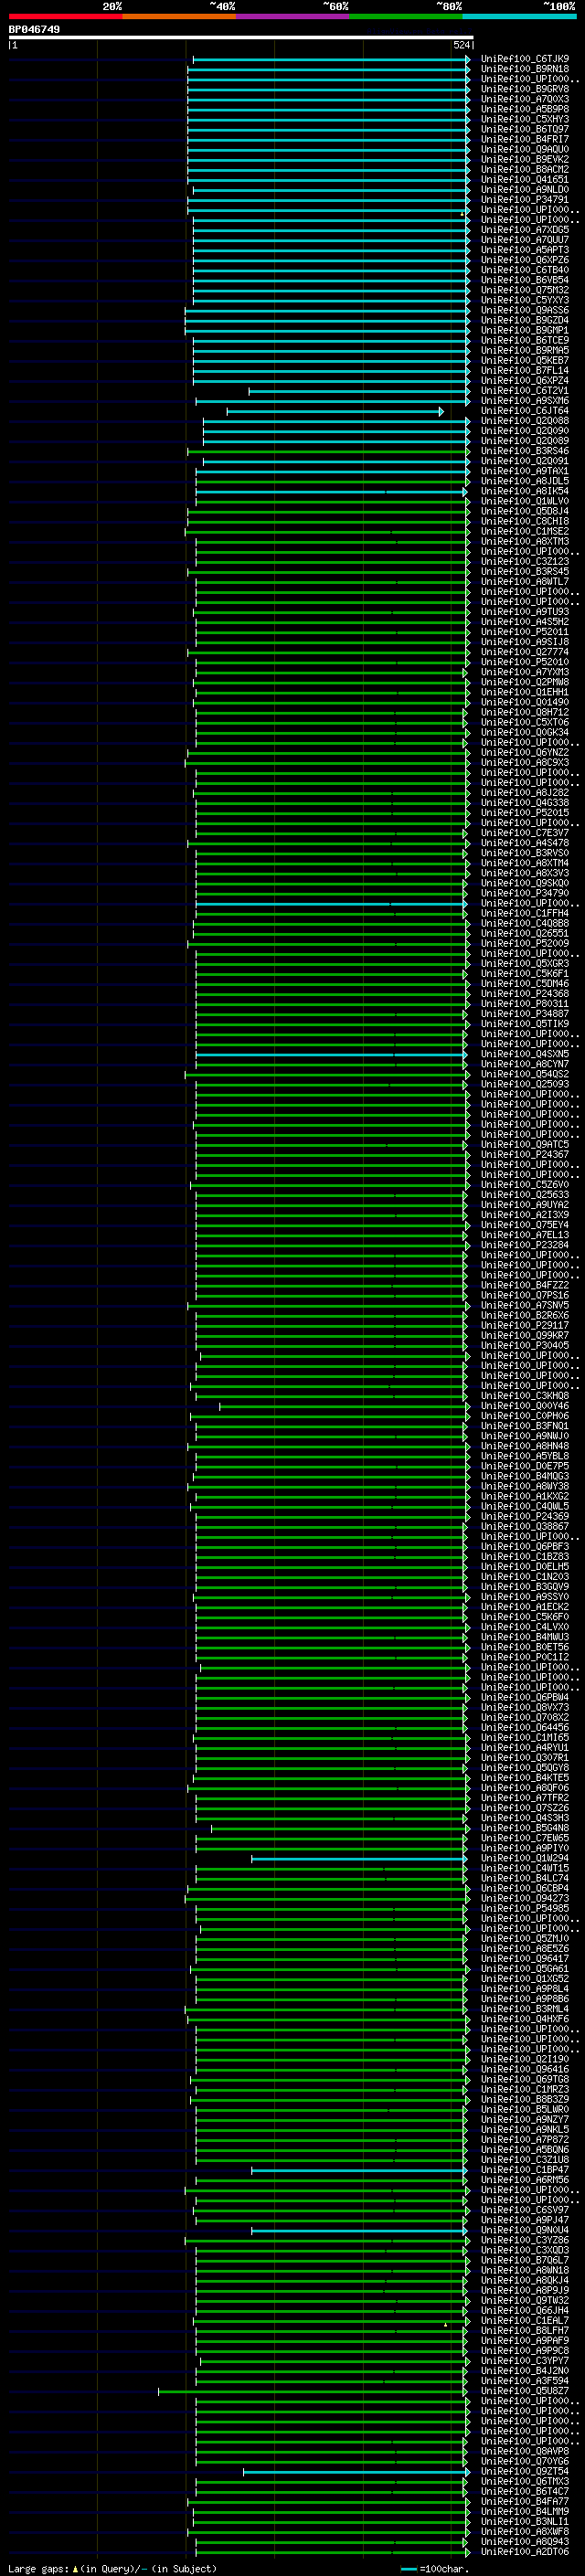Open hit UniRef100_B9RN18

pyautogui.click(x=525, y=69)
